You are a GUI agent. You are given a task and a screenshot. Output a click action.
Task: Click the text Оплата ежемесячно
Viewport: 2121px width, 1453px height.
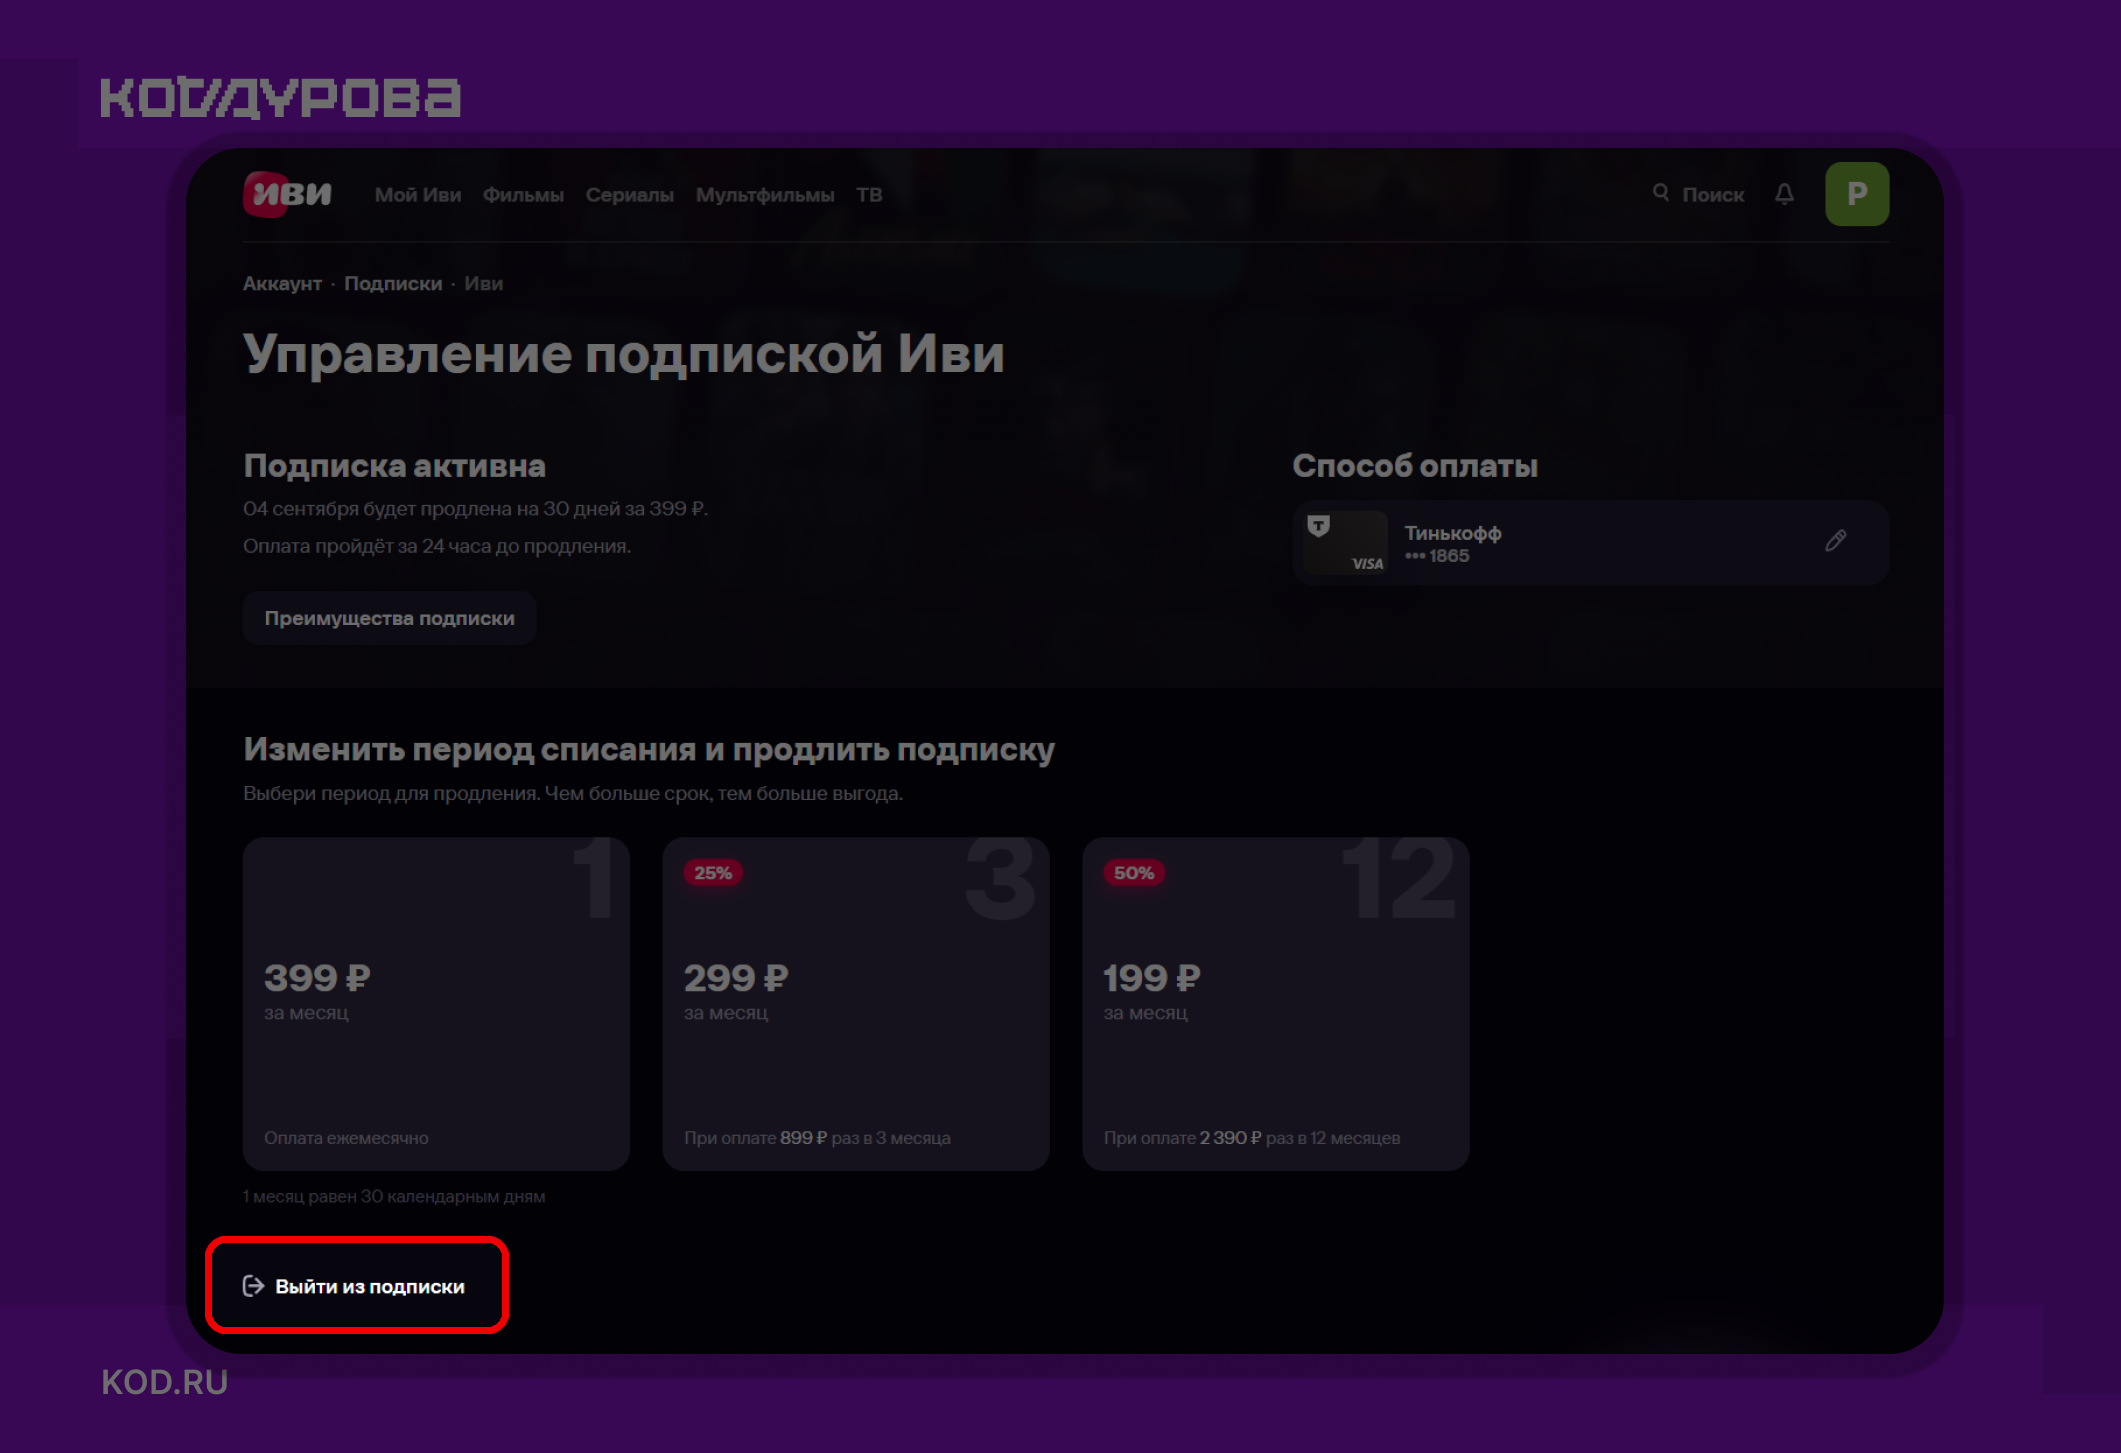(x=346, y=1138)
